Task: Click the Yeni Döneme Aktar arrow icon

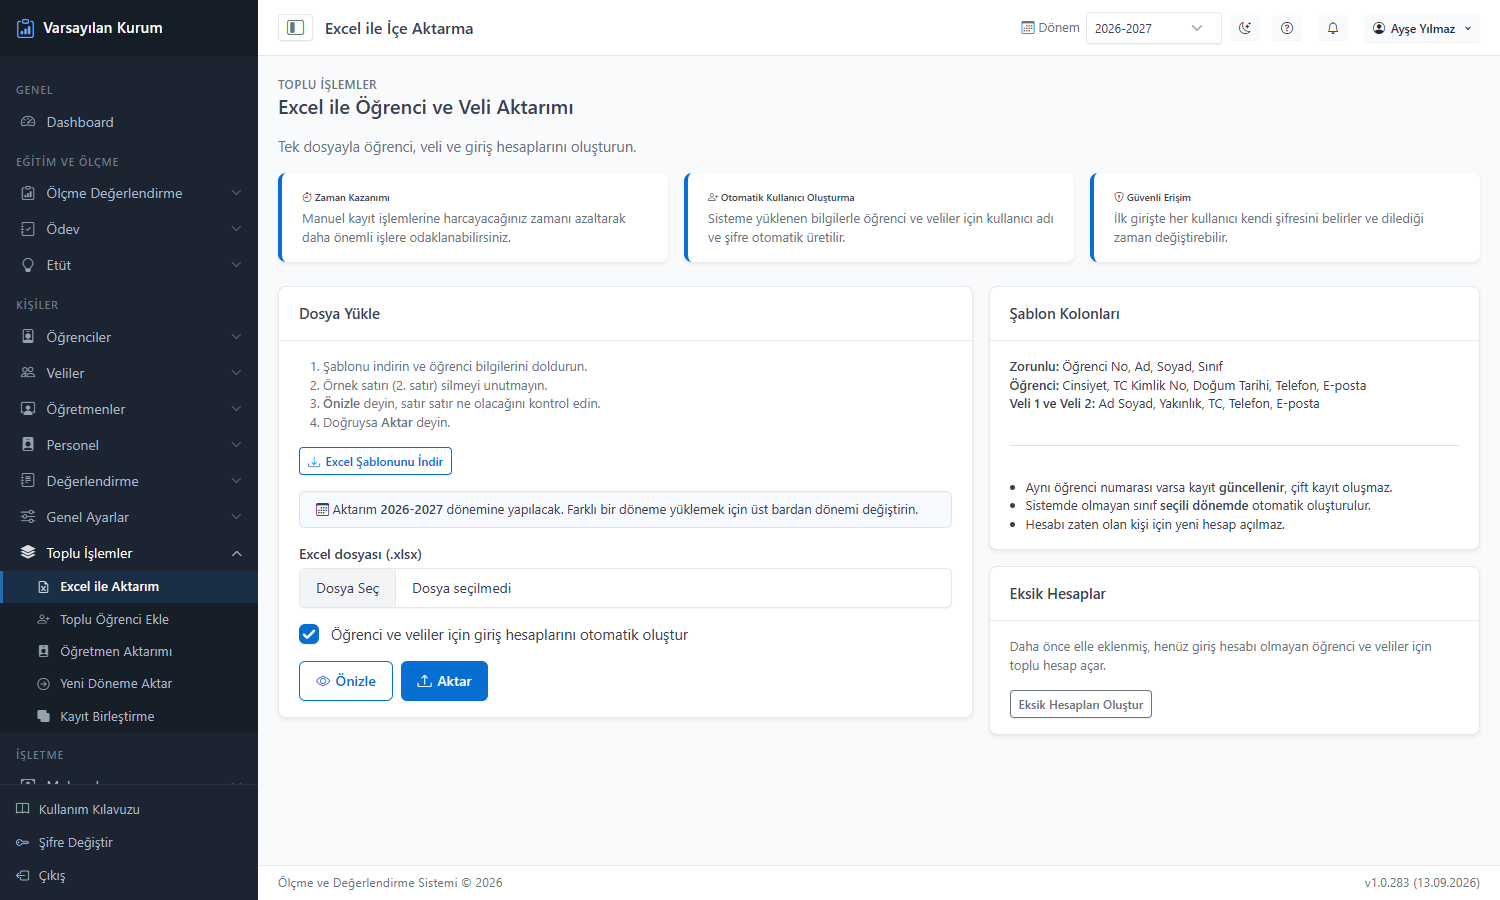Action: click(x=43, y=684)
